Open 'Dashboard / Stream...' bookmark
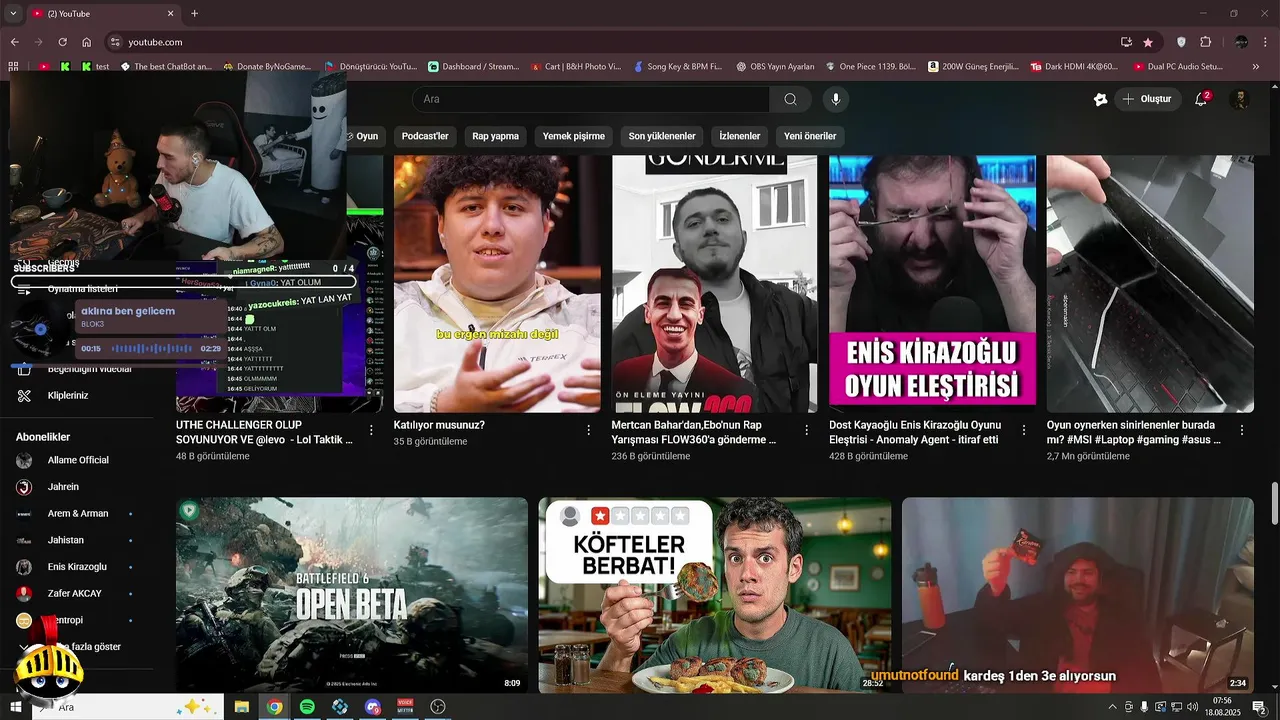This screenshot has height=720, width=1280. [473, 66]
